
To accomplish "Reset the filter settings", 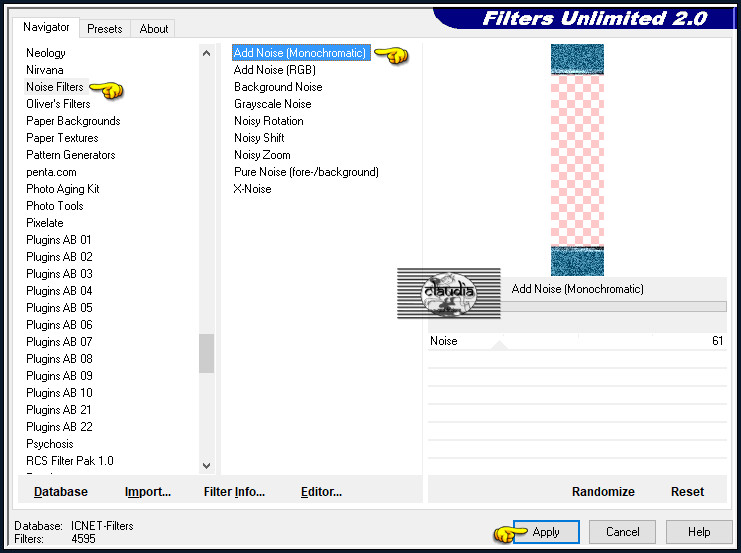I will (x=688, y=492).
